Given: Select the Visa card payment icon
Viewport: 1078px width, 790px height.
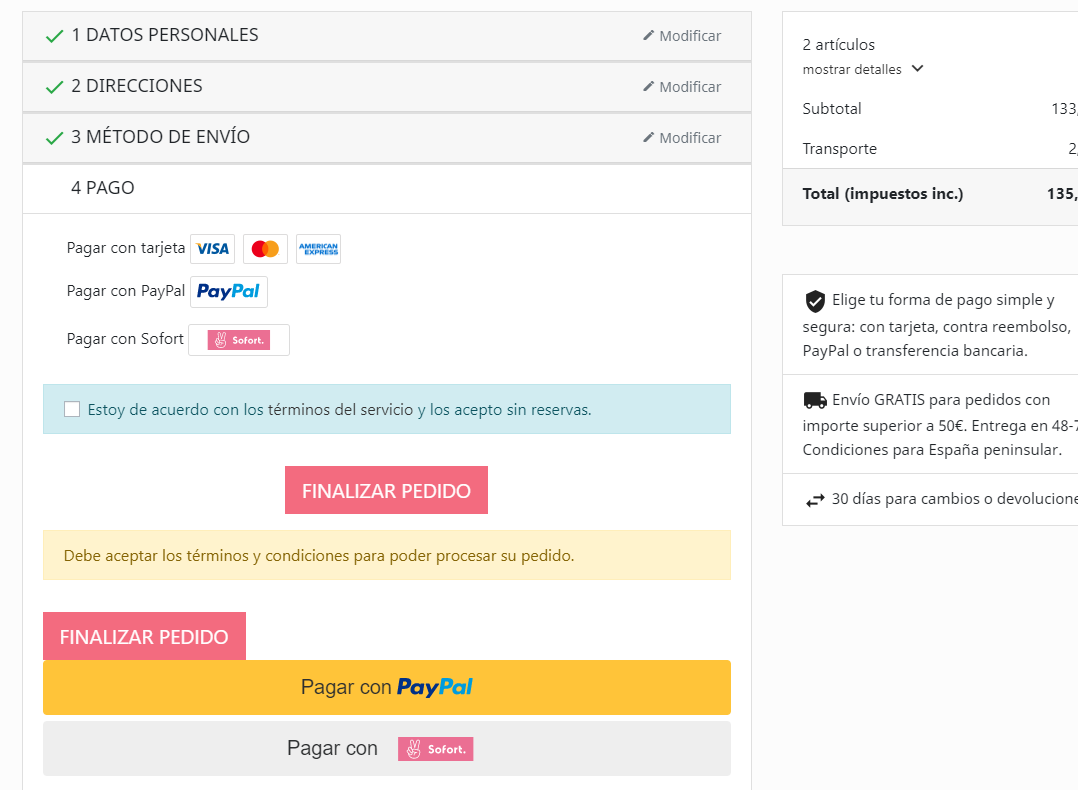Looking at the screenshot, I should [212, 249].
